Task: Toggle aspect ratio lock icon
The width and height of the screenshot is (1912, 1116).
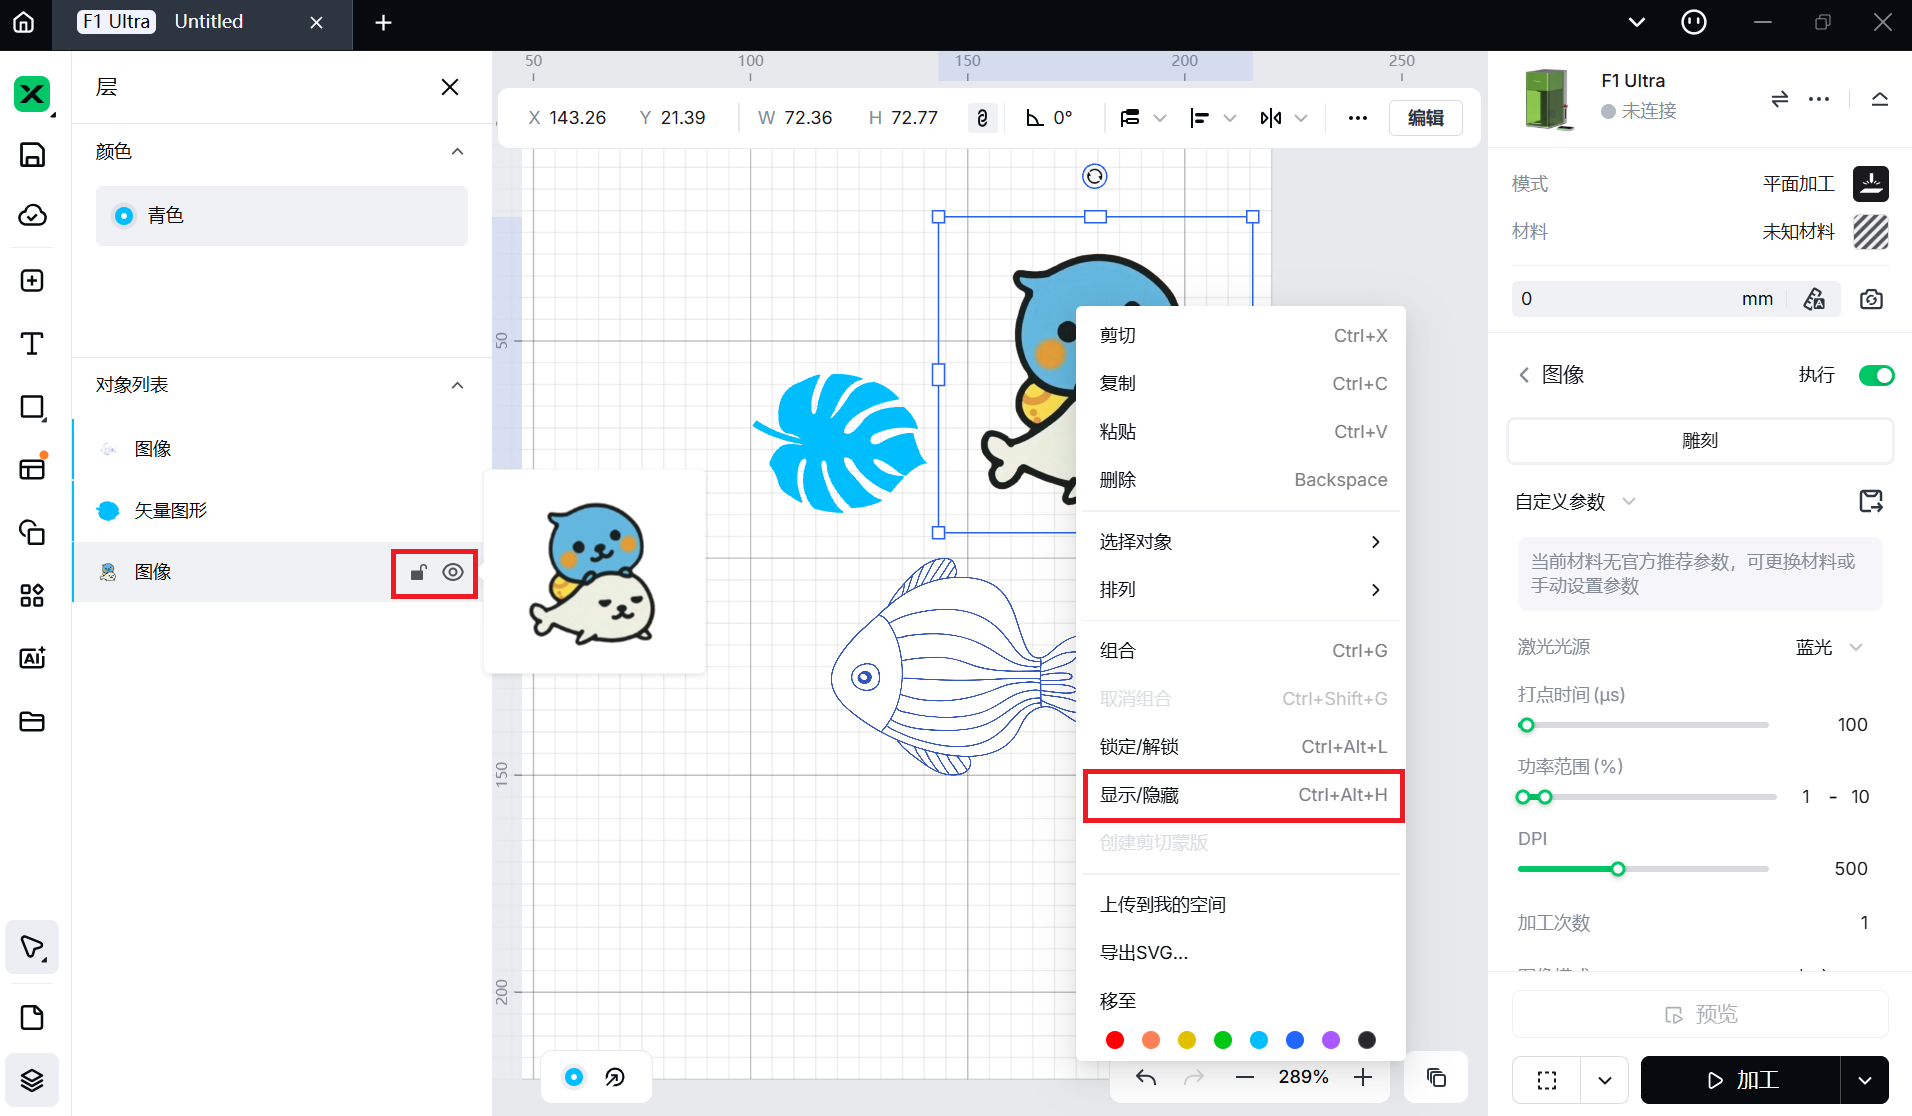Action: 982,118
